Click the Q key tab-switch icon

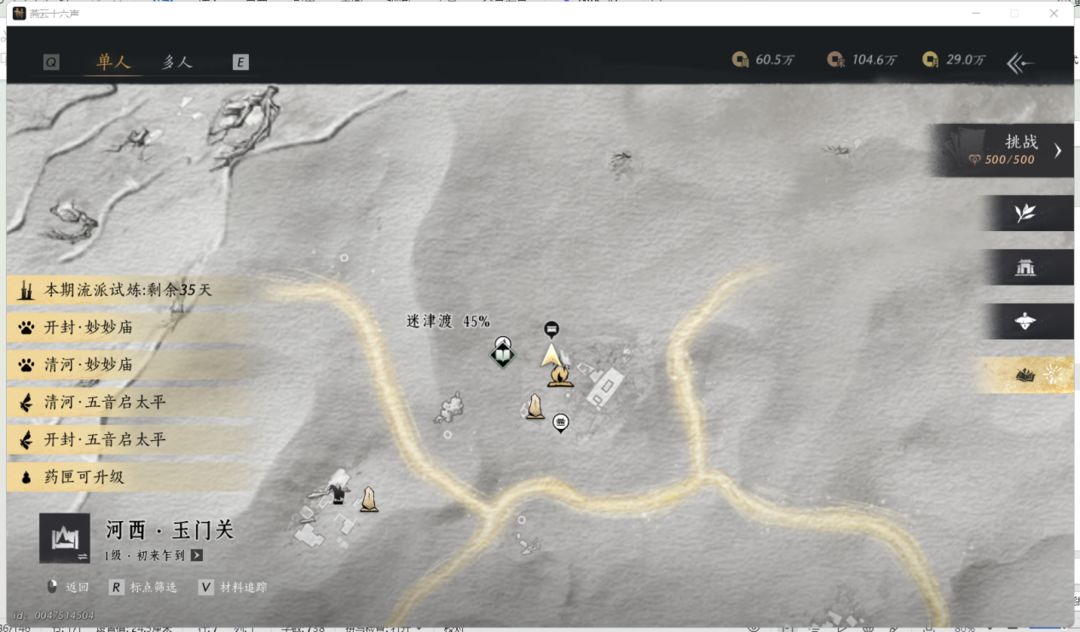pyautogui.click(x=51, y=63)
